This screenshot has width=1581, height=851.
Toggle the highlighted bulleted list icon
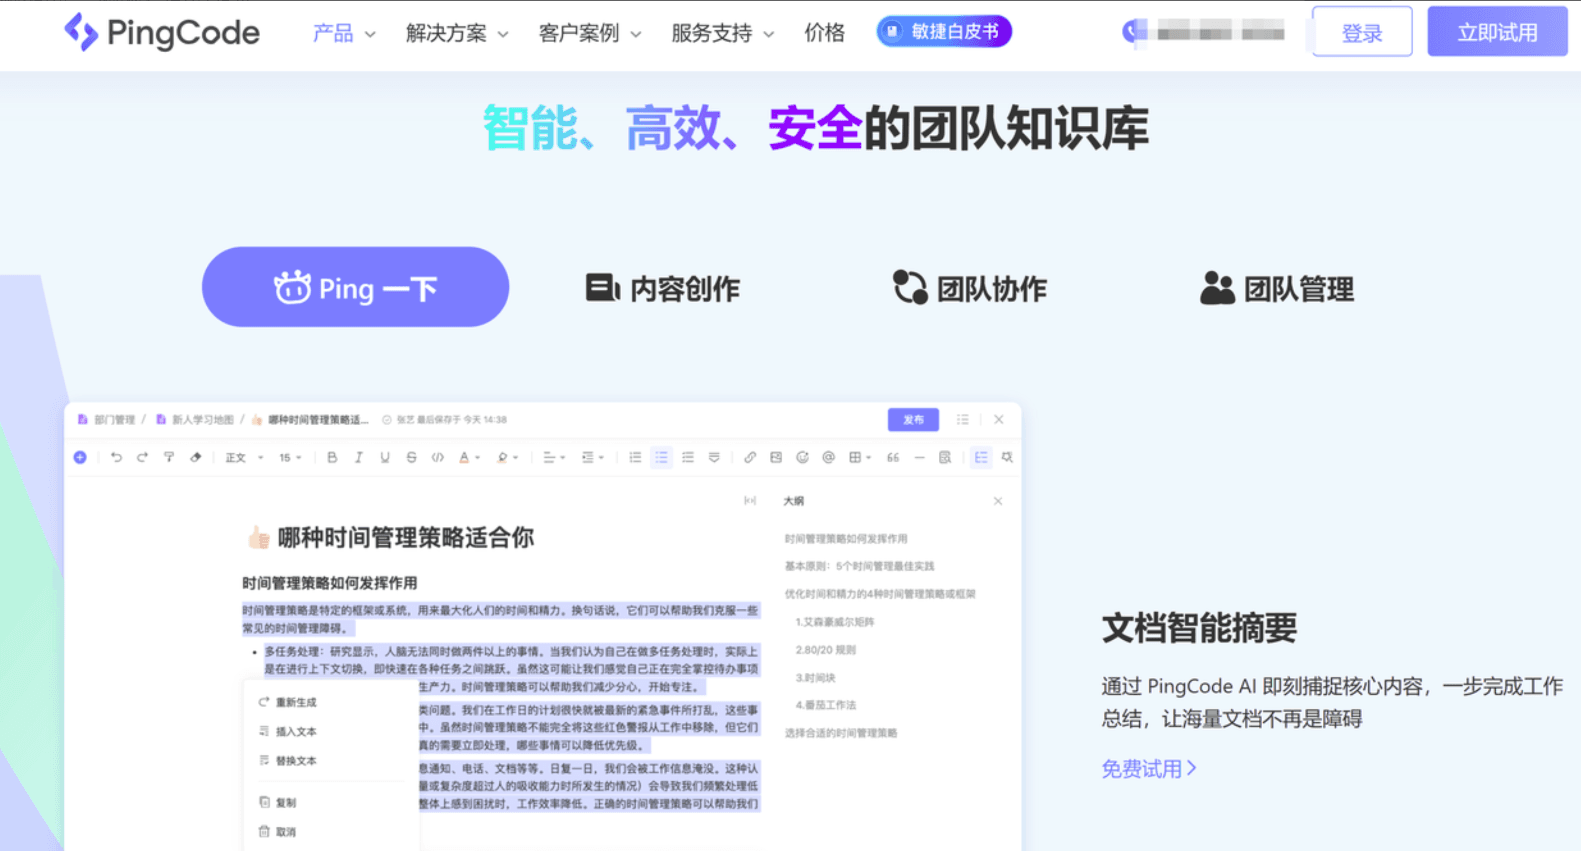click(x=661, y=458)
